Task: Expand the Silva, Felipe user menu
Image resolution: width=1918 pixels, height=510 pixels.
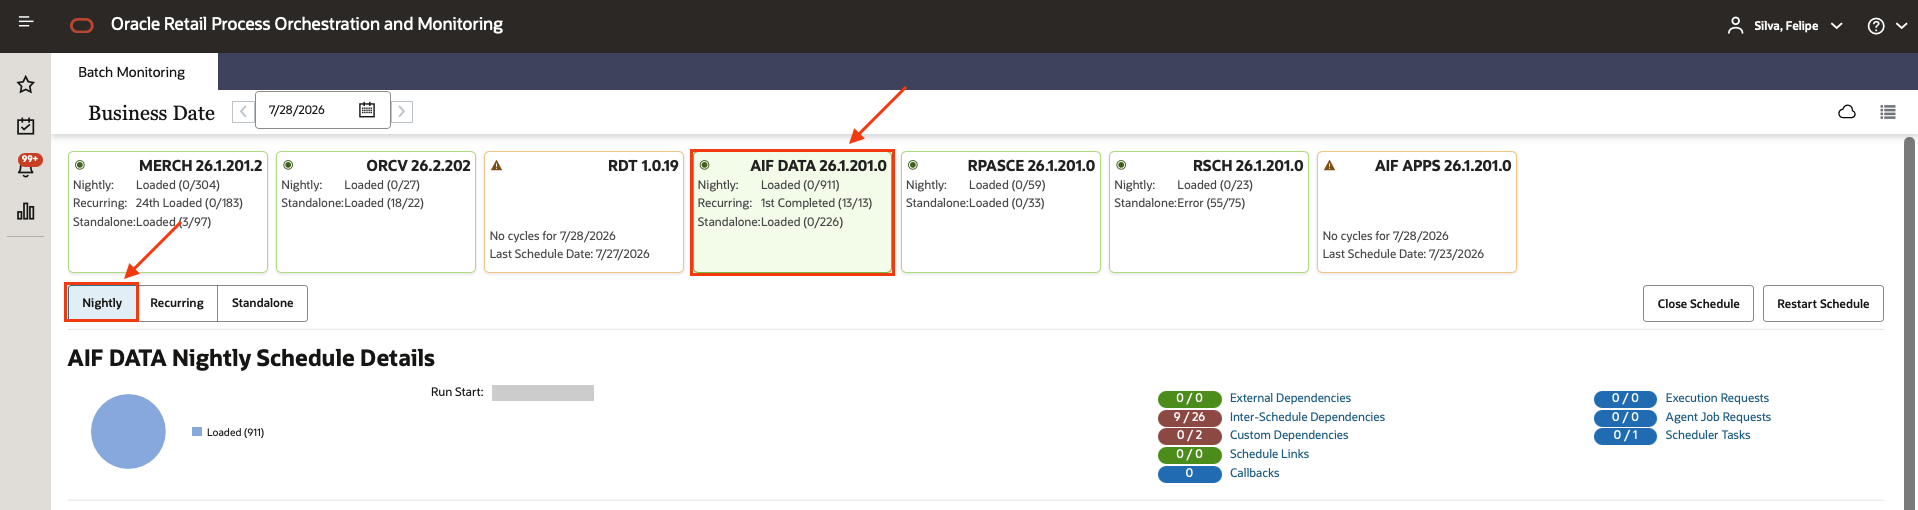Action: click(x=1836, y=26)
